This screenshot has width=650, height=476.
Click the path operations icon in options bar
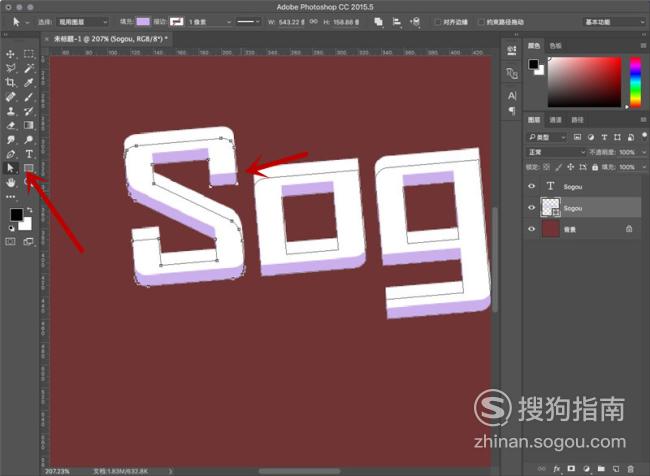tap(378, 22)
